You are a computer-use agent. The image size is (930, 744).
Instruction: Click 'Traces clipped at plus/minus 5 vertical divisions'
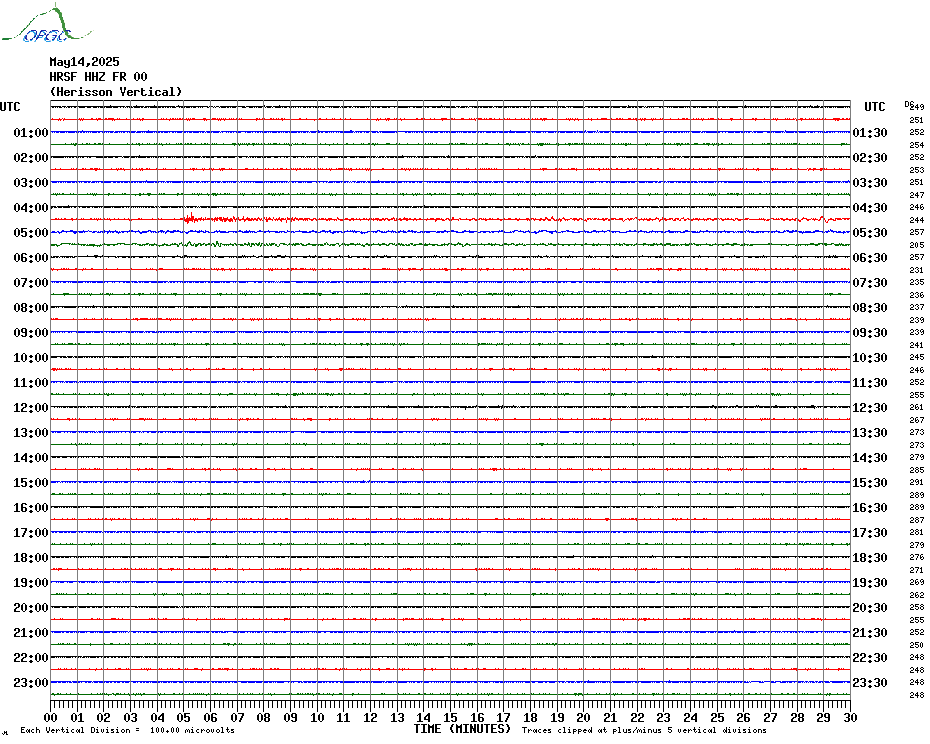pyautogui.click(x=644, y=730)
